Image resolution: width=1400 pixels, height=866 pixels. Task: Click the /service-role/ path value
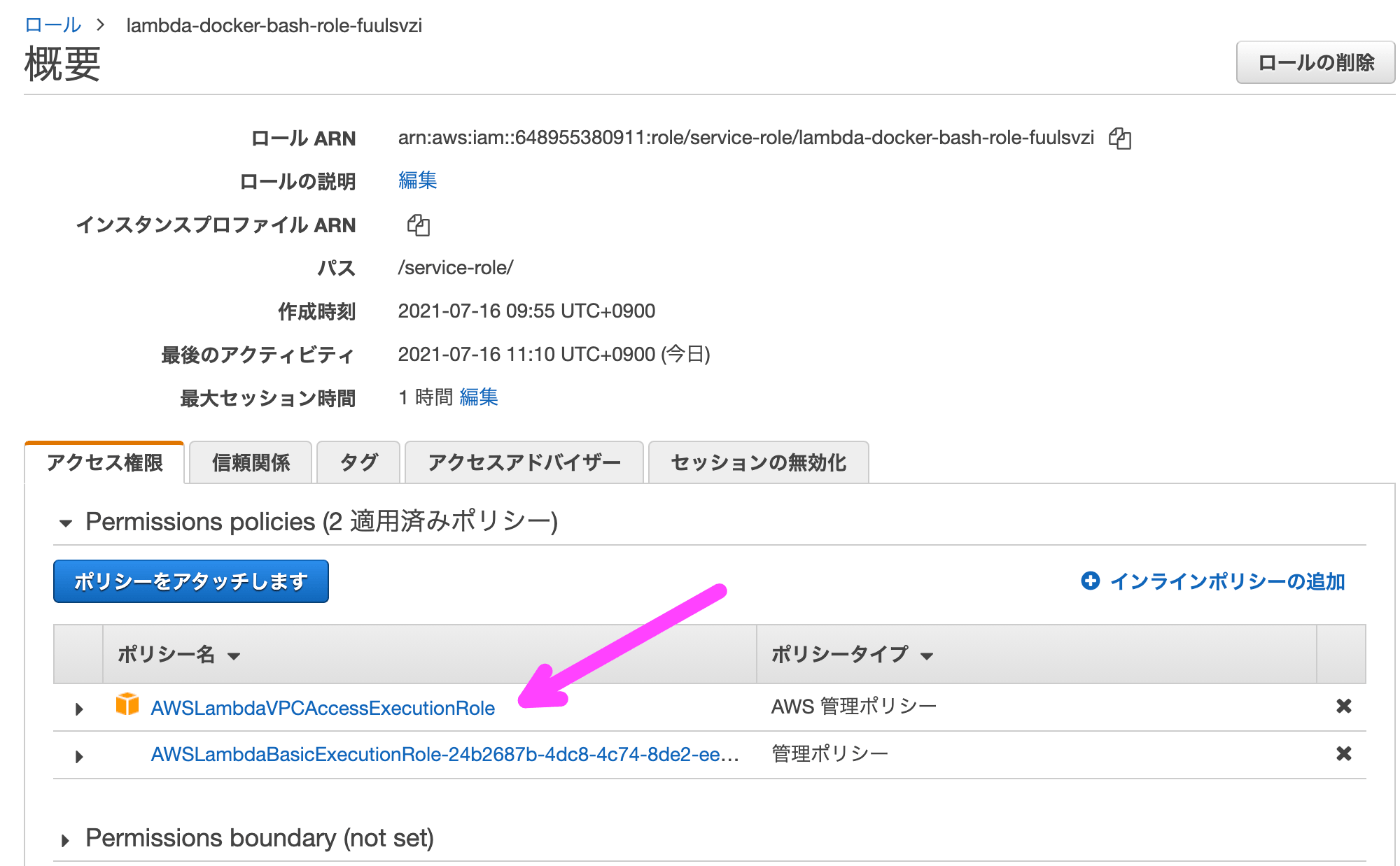456,268
